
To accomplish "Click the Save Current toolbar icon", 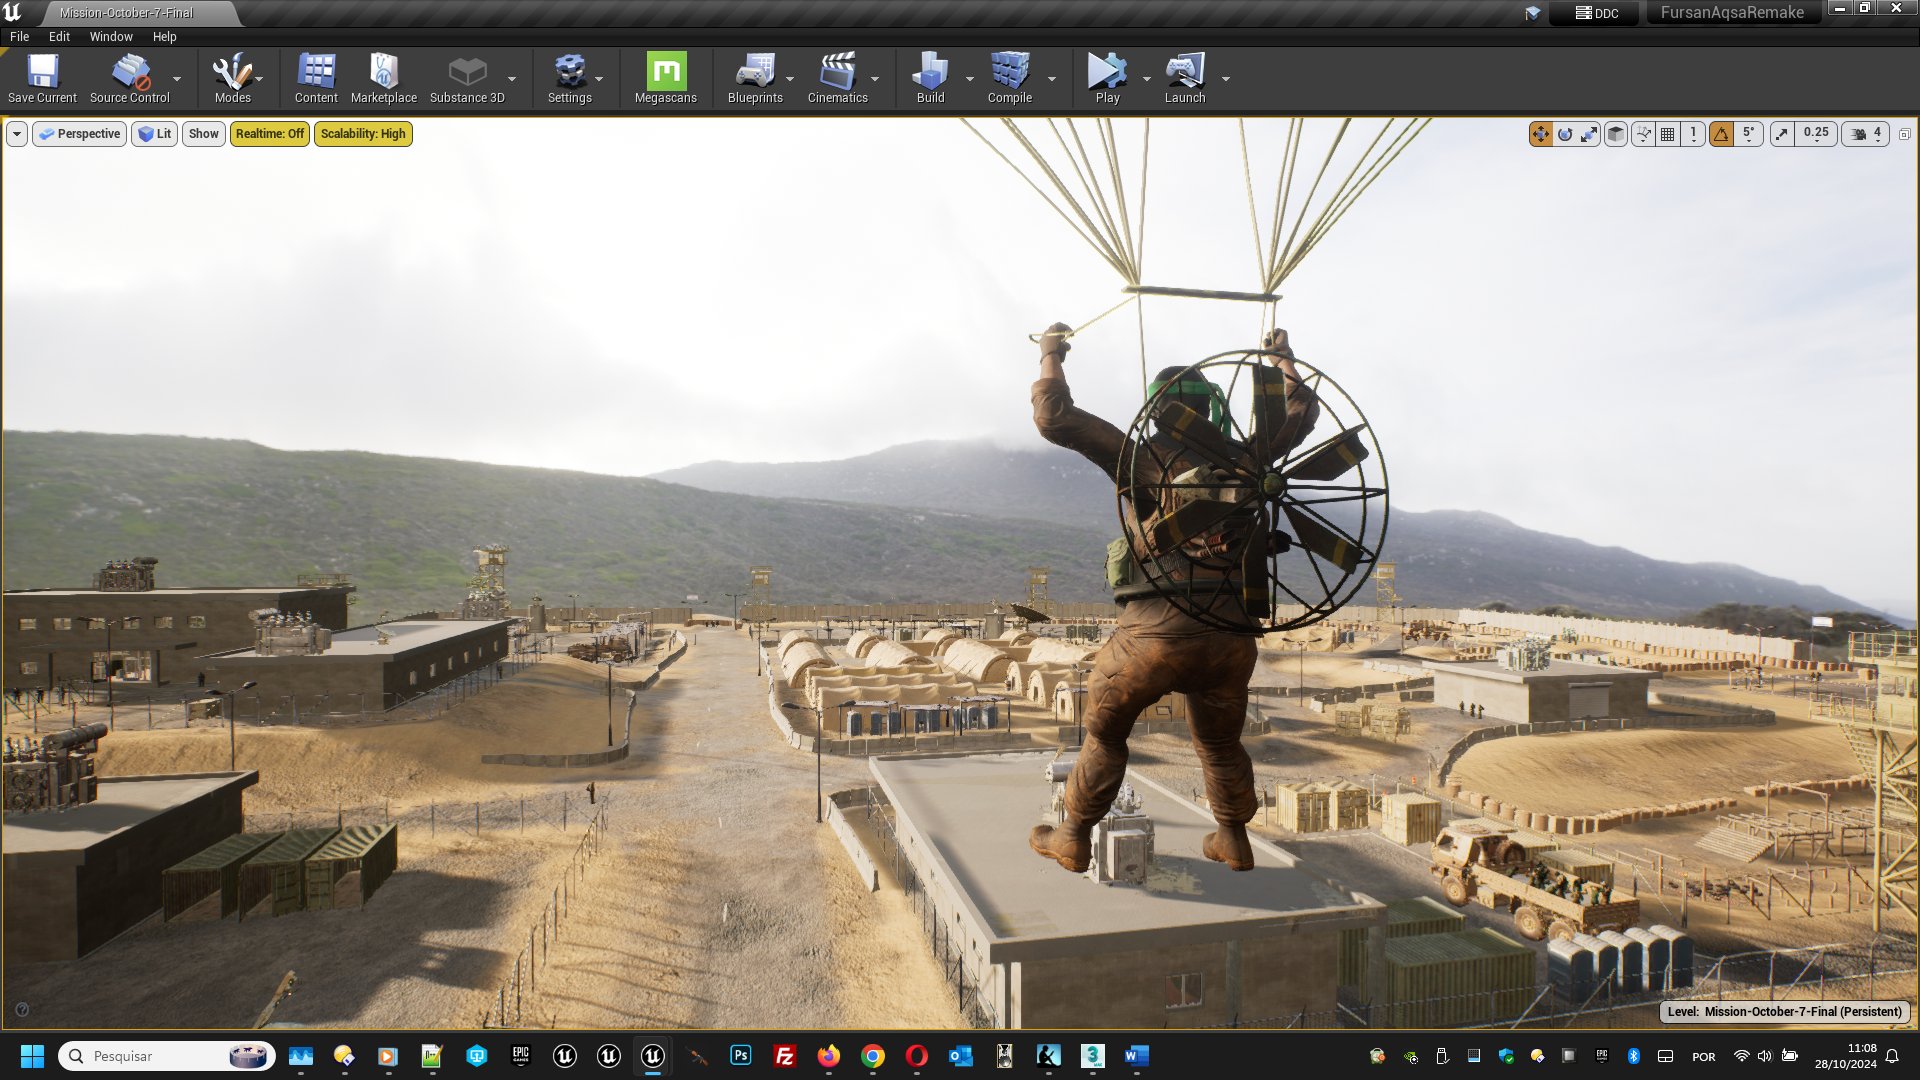I will coord(42,78).
